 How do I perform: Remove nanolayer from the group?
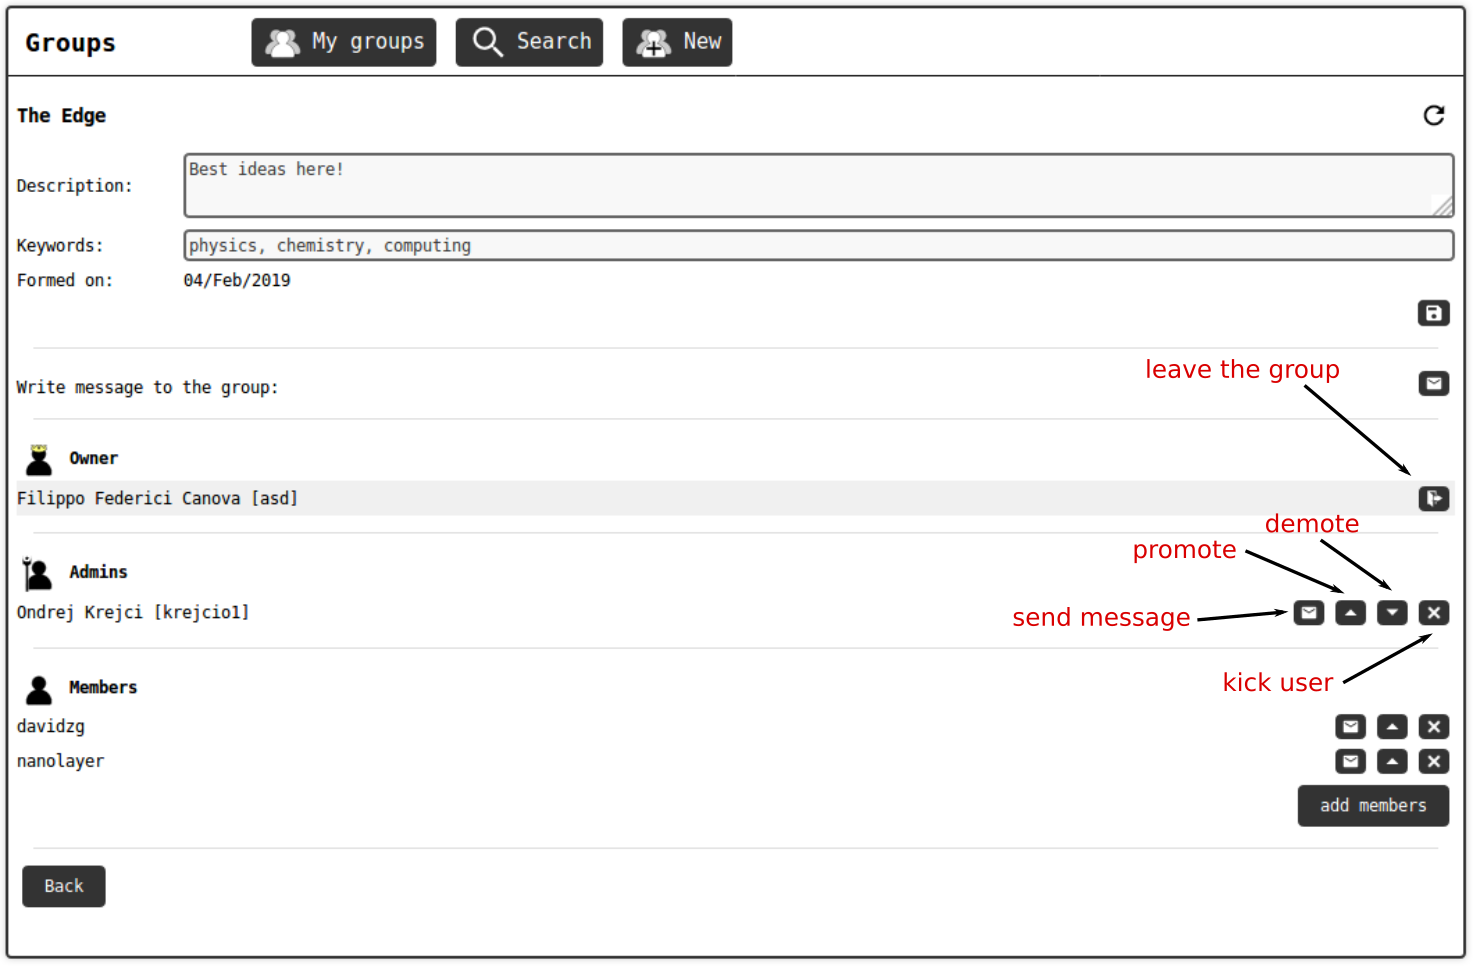(x=1433, y=762)
